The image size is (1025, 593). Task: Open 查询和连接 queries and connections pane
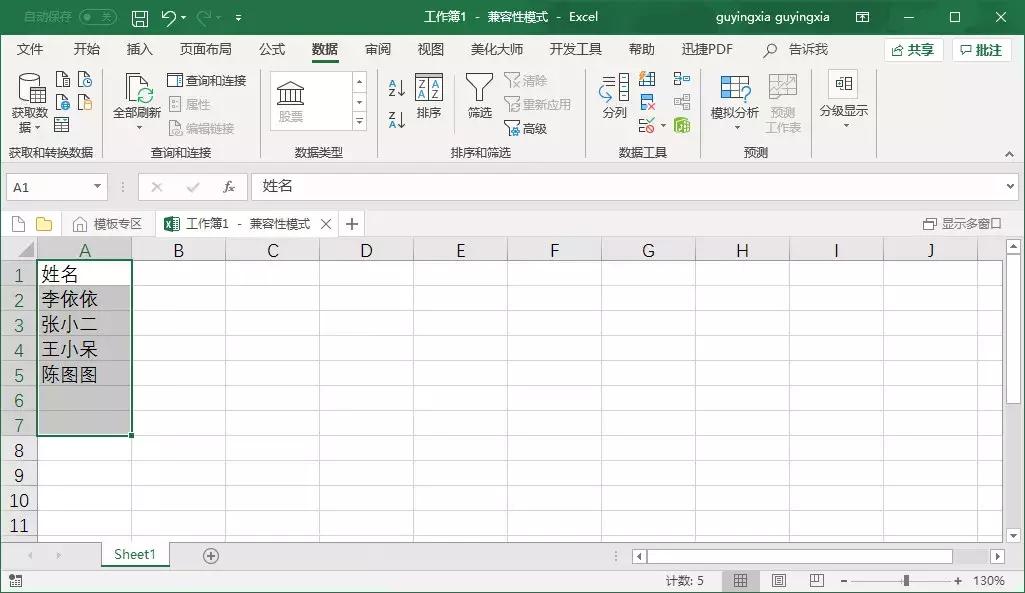pyautogui.click(x=206, y=76)
